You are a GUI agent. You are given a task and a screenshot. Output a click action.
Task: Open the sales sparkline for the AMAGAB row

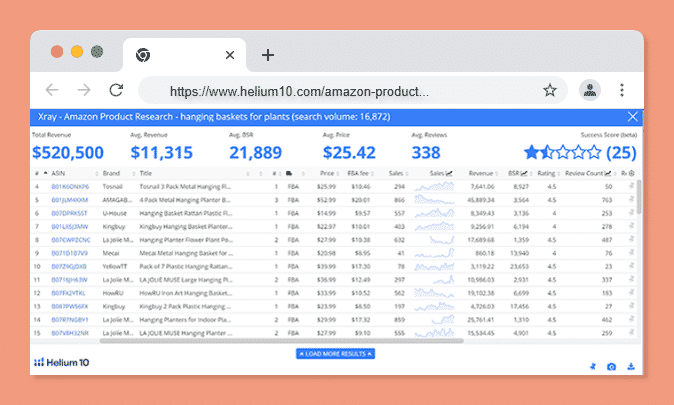tap(434, 199)
